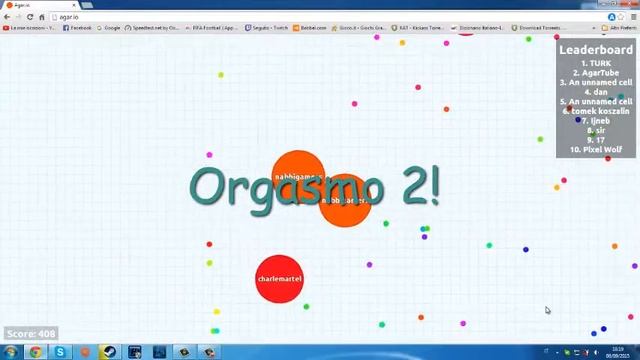
Task: Click the orange circle icon beside Skype
Action: pos(85,352)
